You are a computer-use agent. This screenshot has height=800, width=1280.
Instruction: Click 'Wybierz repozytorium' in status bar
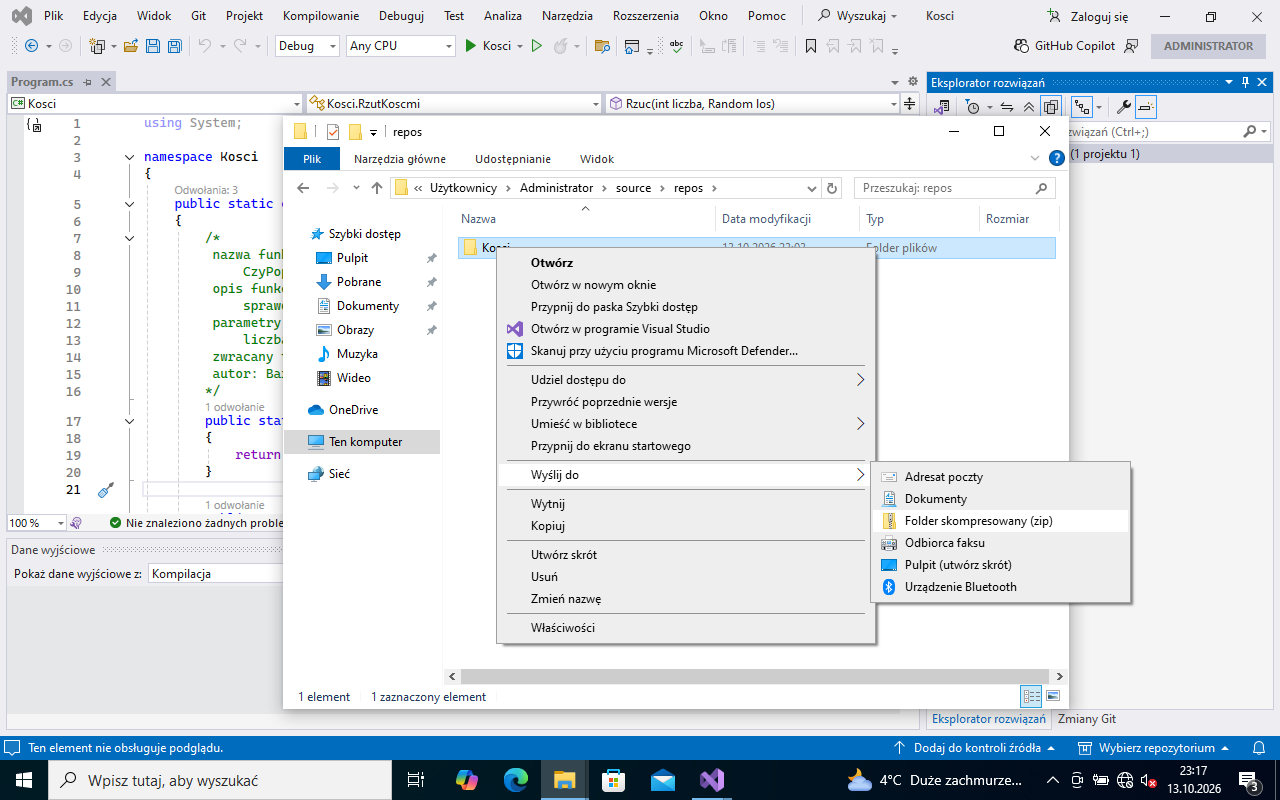pos(1154,748)
